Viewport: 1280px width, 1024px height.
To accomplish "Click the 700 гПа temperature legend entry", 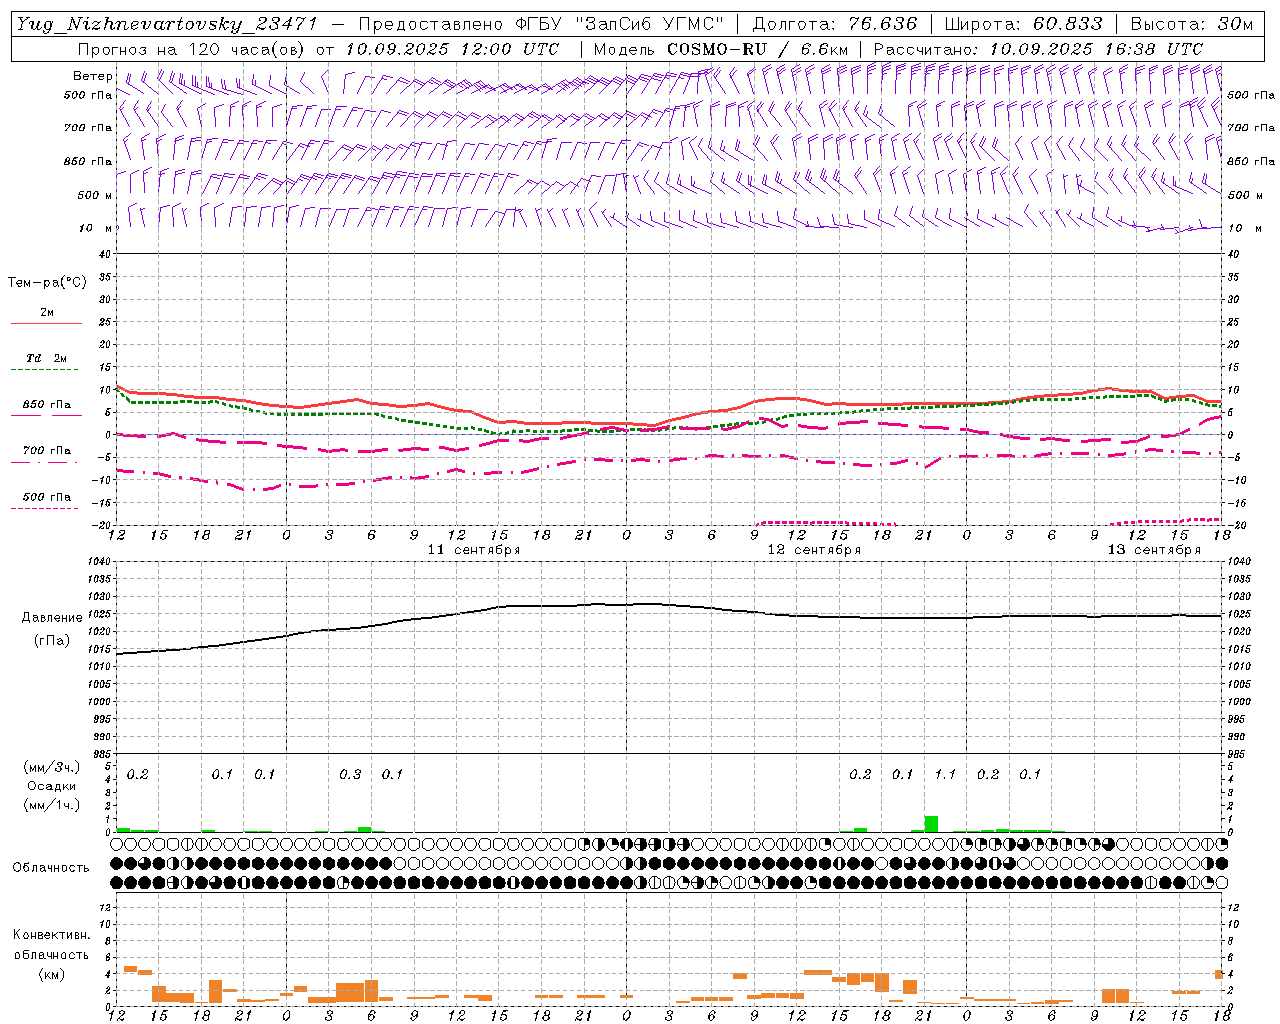I will point(47,451).
